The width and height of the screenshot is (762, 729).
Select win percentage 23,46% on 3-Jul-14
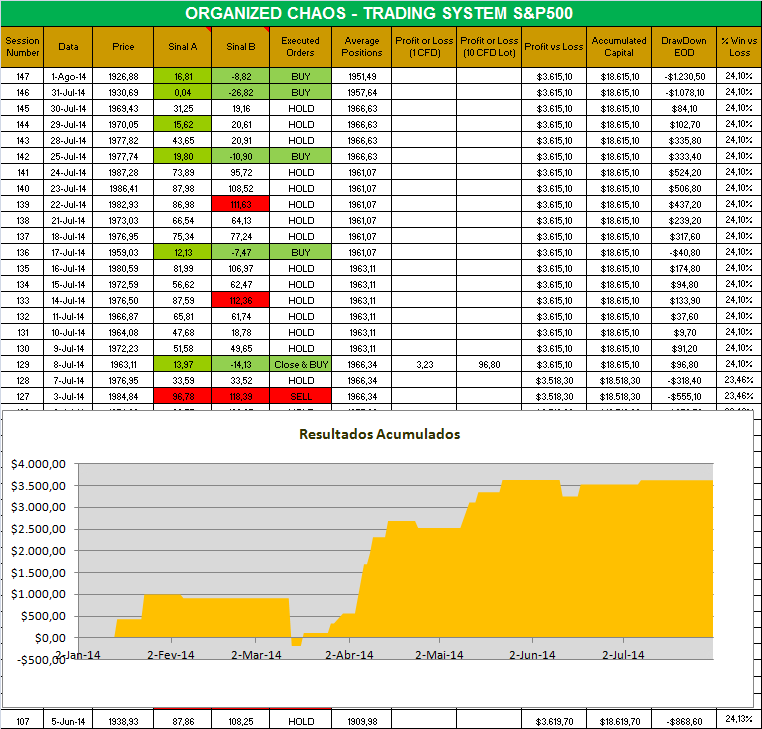(739, 396)
